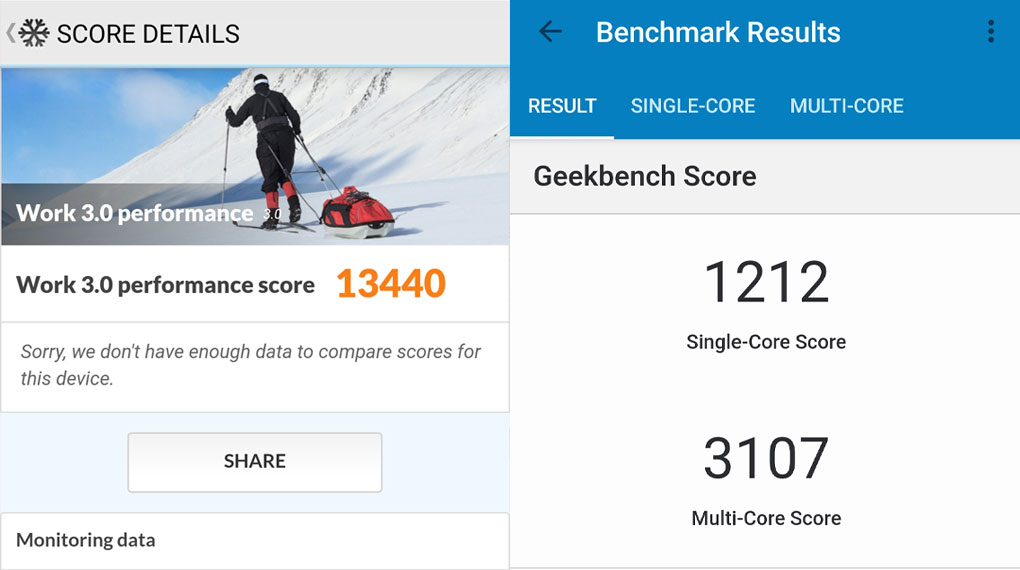The image size is (1020, 570).
Task: Switch to the RESULT tab
Action: click(x=562, y=106)
